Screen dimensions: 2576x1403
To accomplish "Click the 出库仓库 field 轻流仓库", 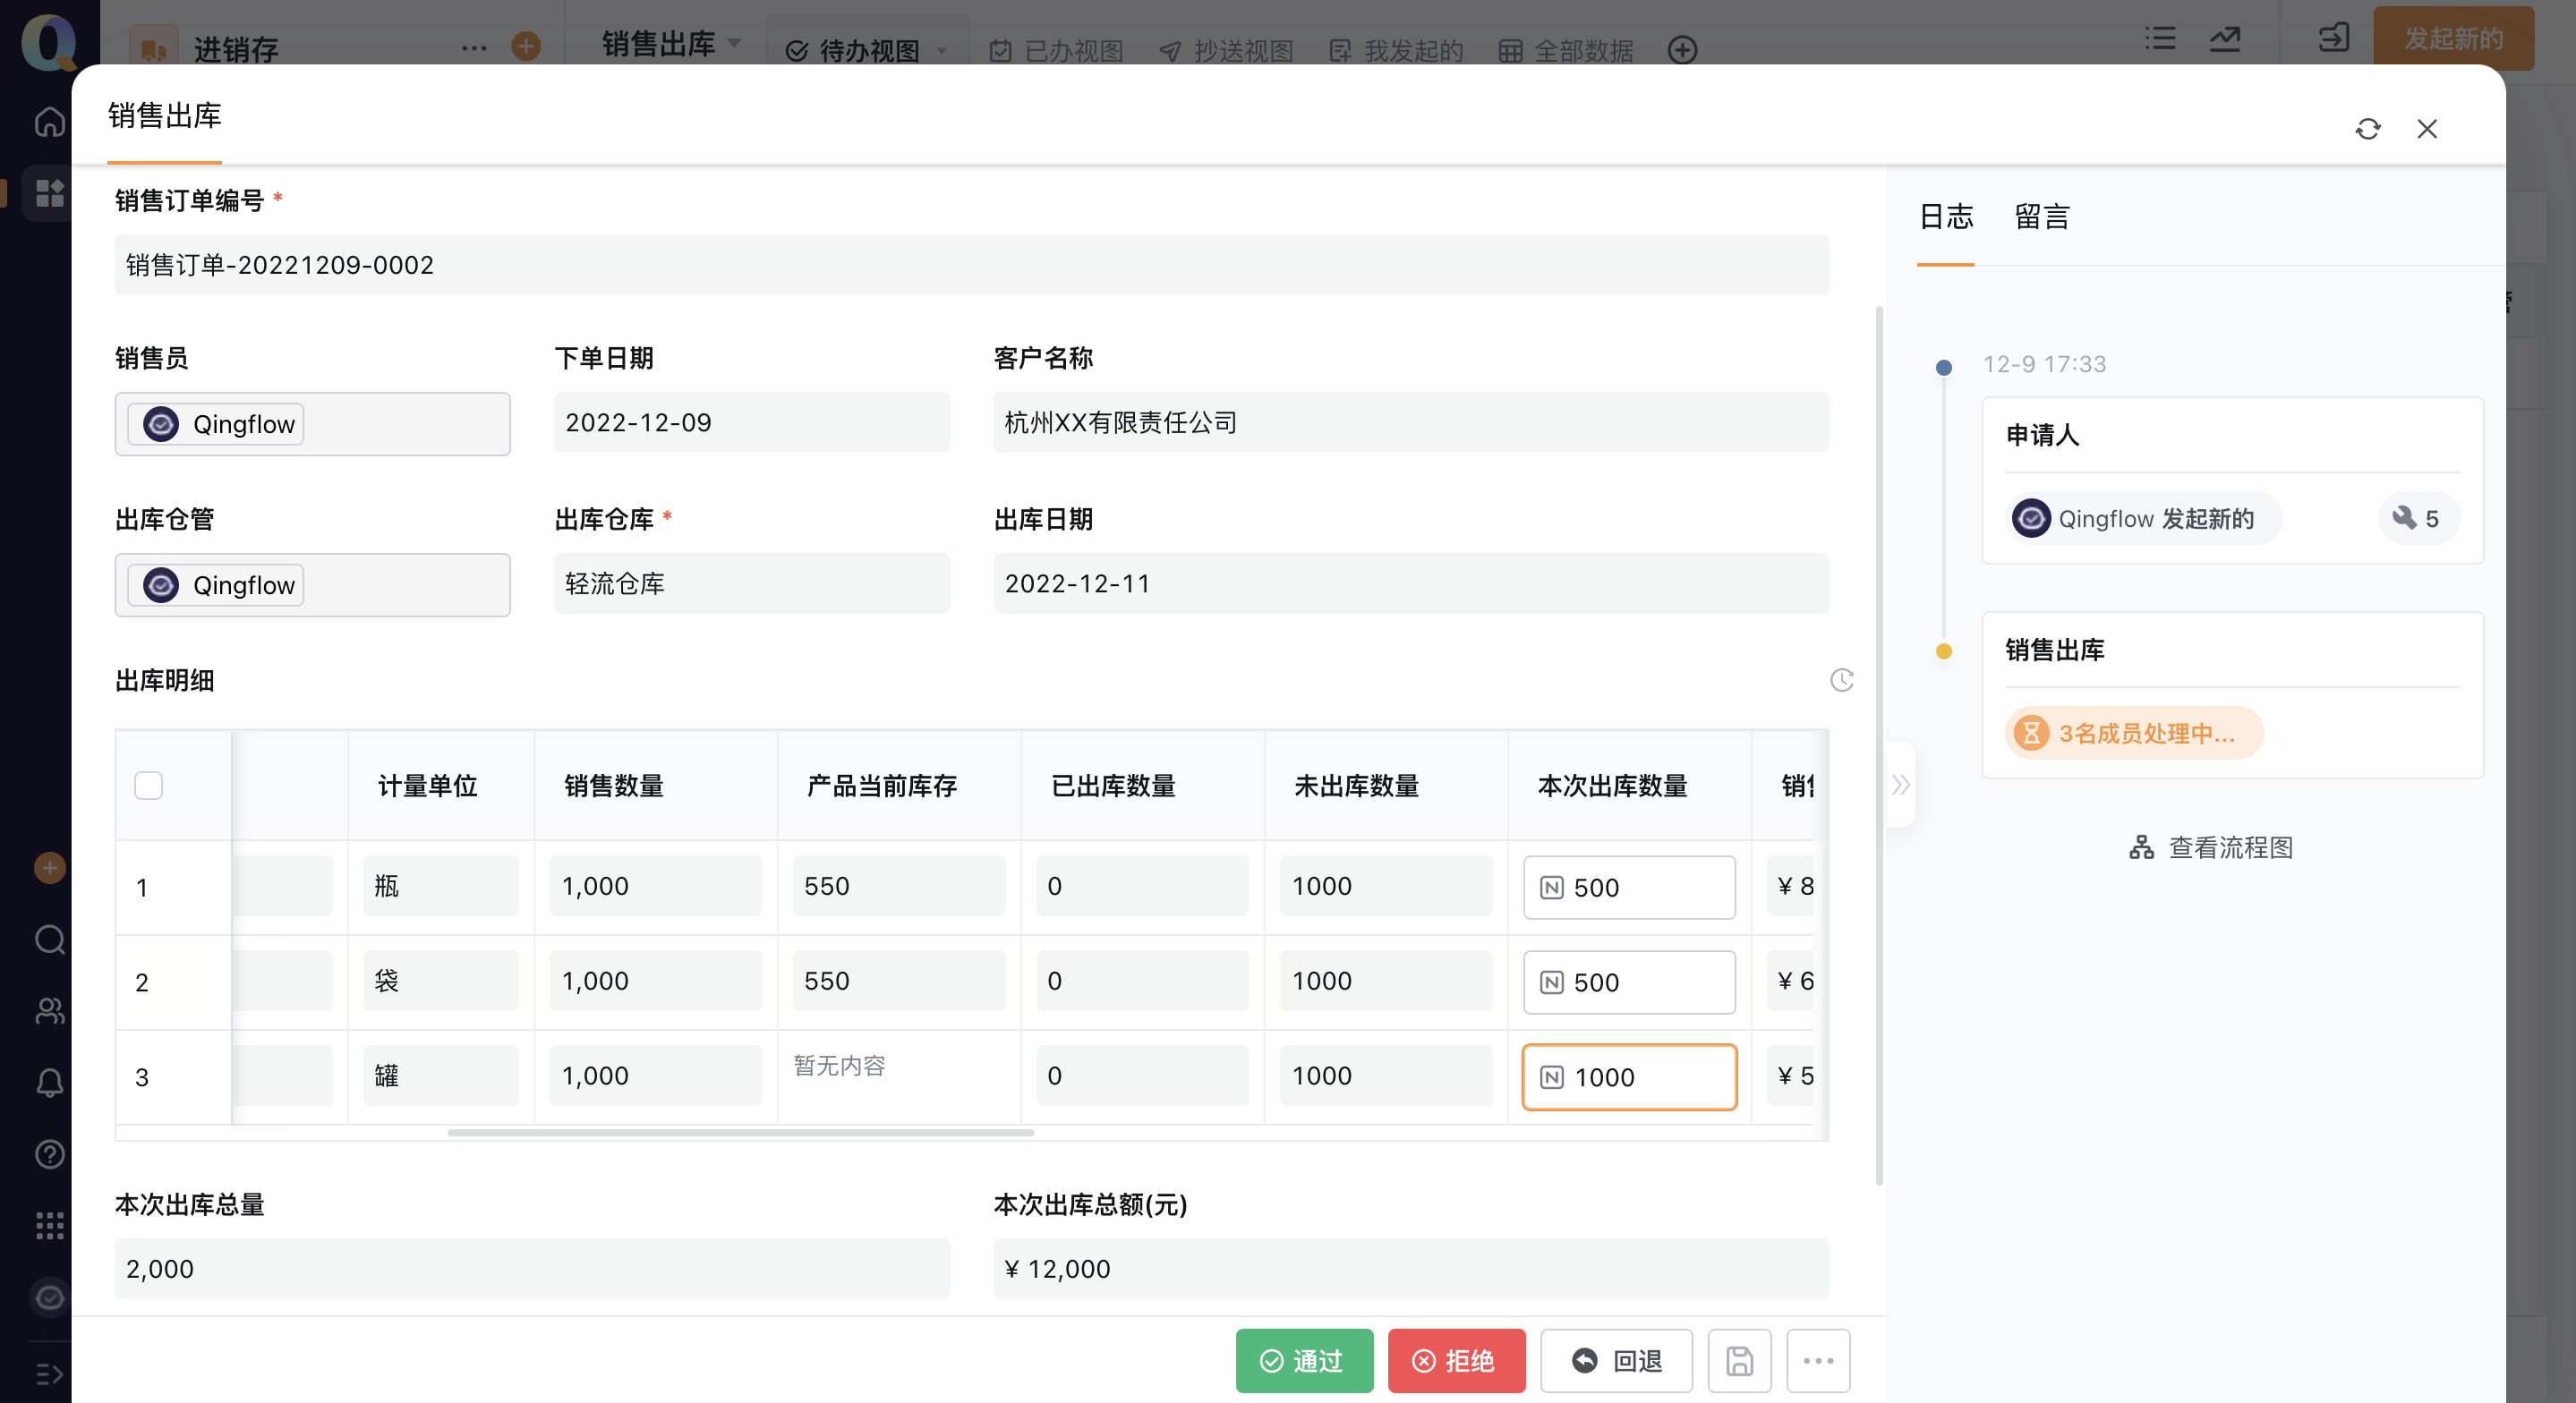I will pyautogui.click(x=752, y=583).
